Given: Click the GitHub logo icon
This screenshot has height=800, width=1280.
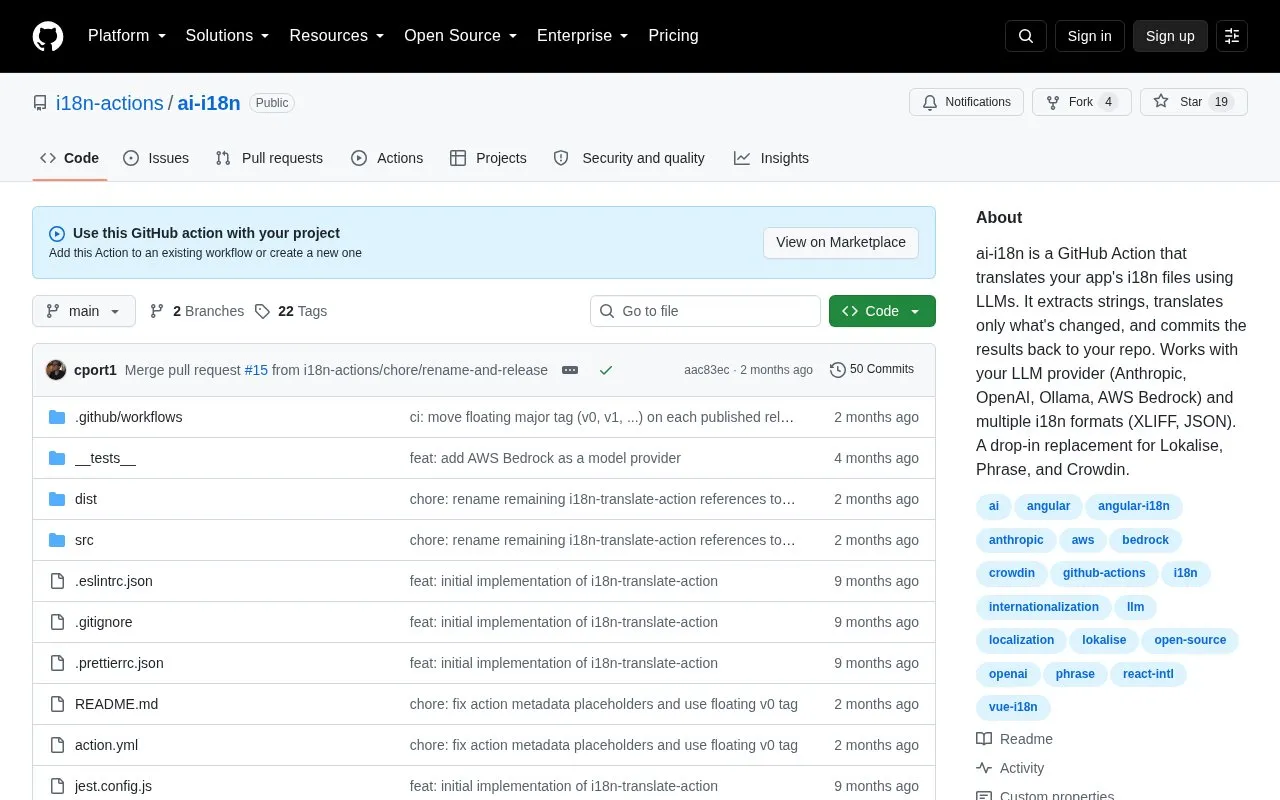Looking at the screenshot, I should coord(48,36).
